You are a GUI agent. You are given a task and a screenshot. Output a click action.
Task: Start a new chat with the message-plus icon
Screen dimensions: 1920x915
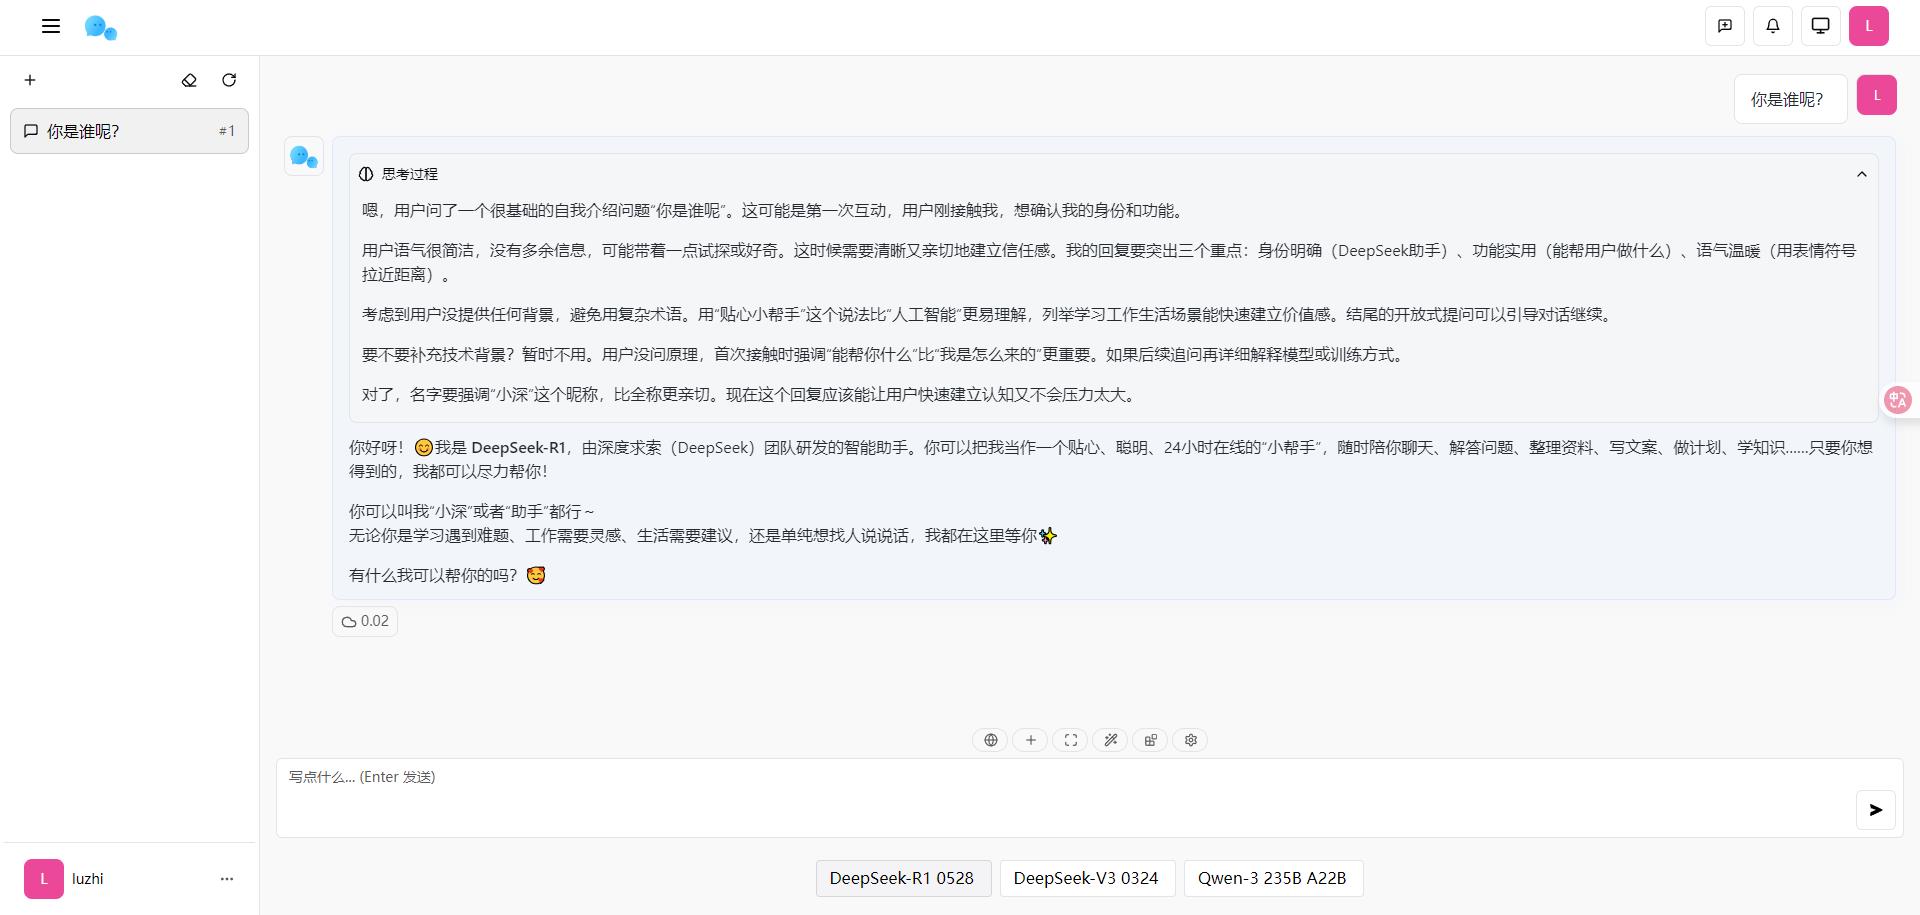pos(1724,26)
